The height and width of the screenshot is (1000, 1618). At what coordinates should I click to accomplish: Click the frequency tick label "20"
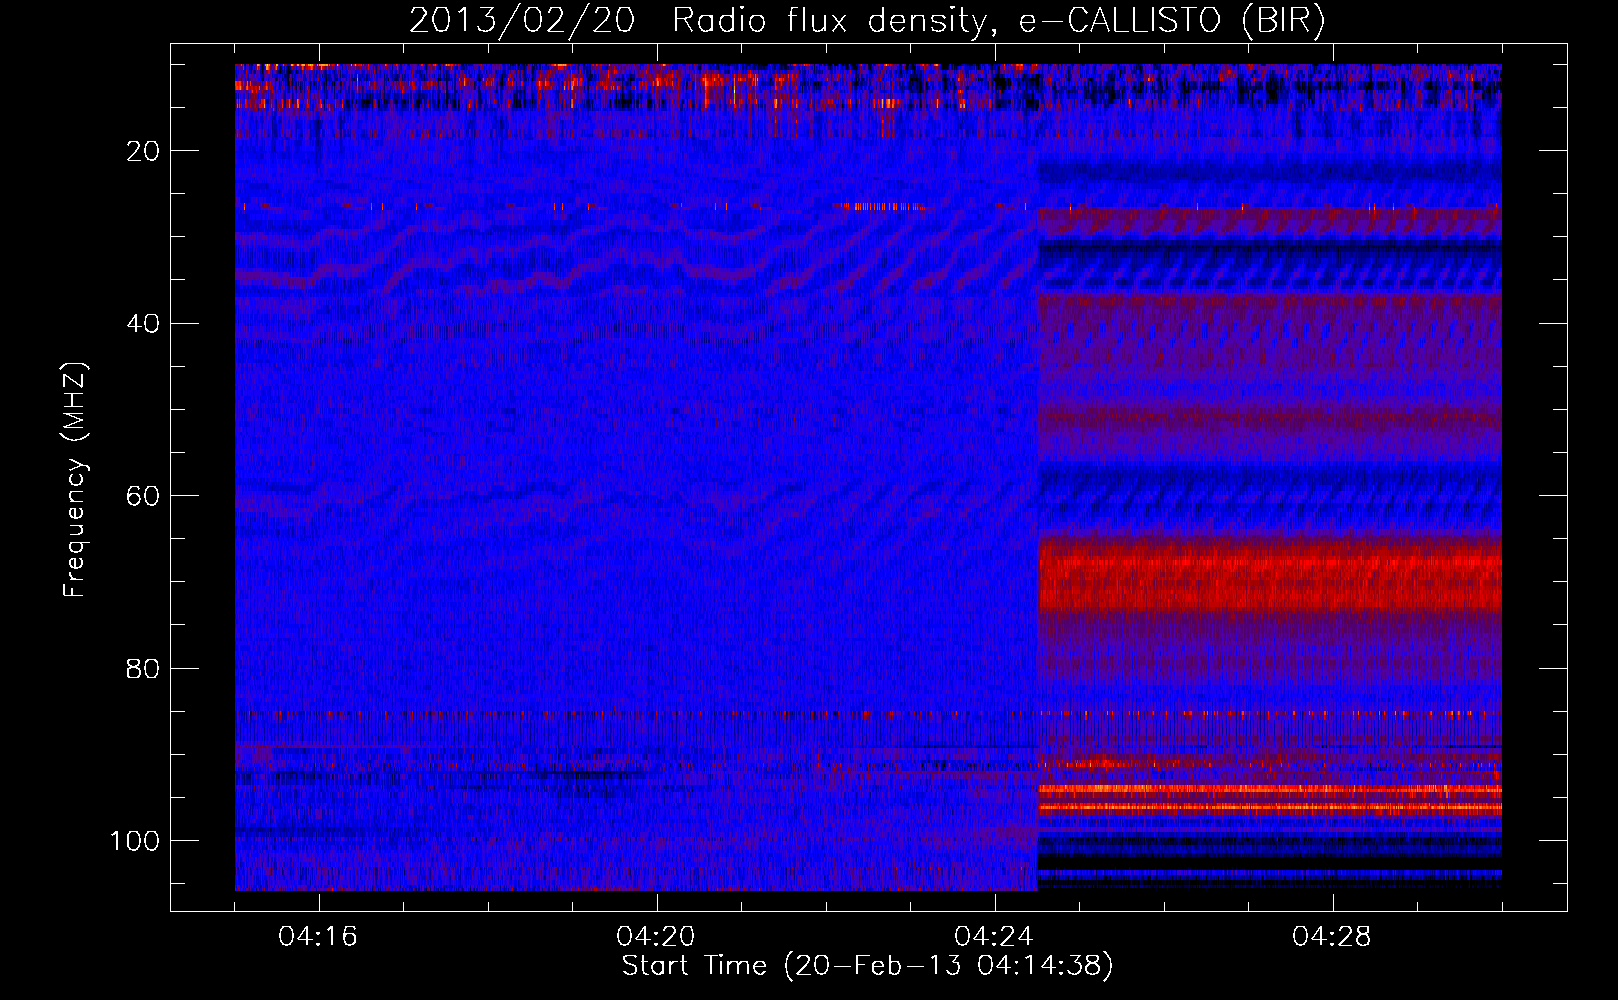coord(144,151)
